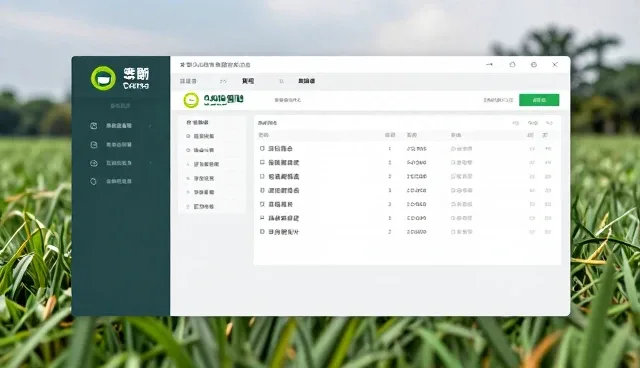Image resolution: width=640 pixels, height=368 pixels.
Task: Select the third item in the category list panel
Action: (203, 164)
